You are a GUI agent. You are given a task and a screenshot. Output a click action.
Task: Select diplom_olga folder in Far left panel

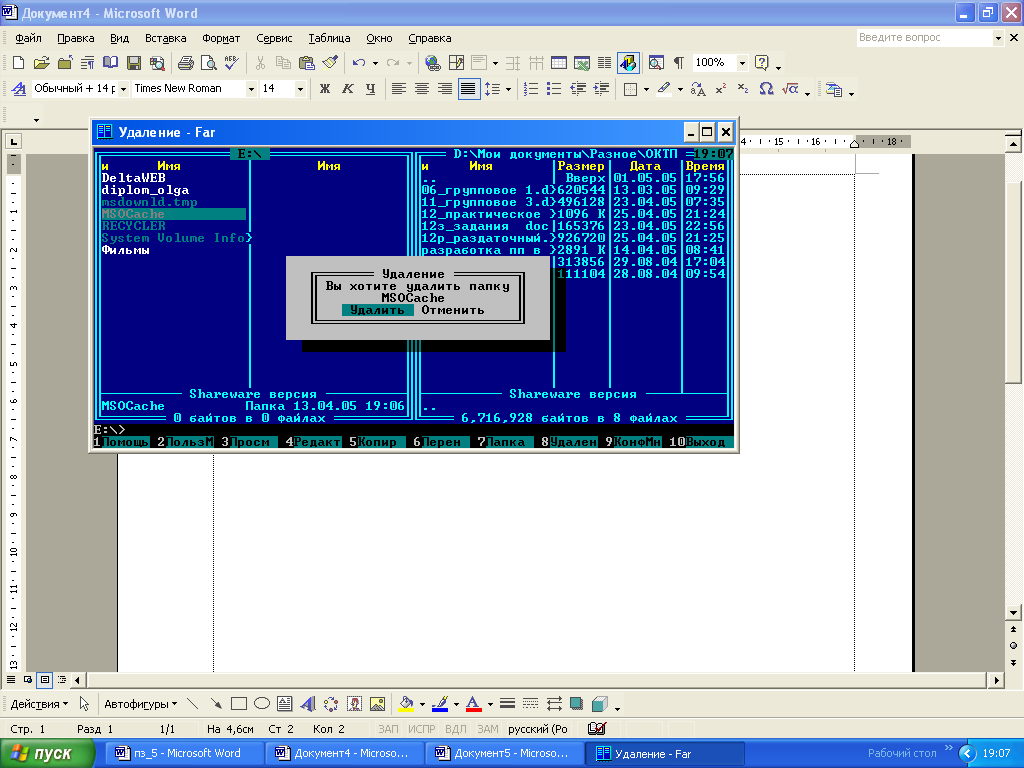pos(145,190)
